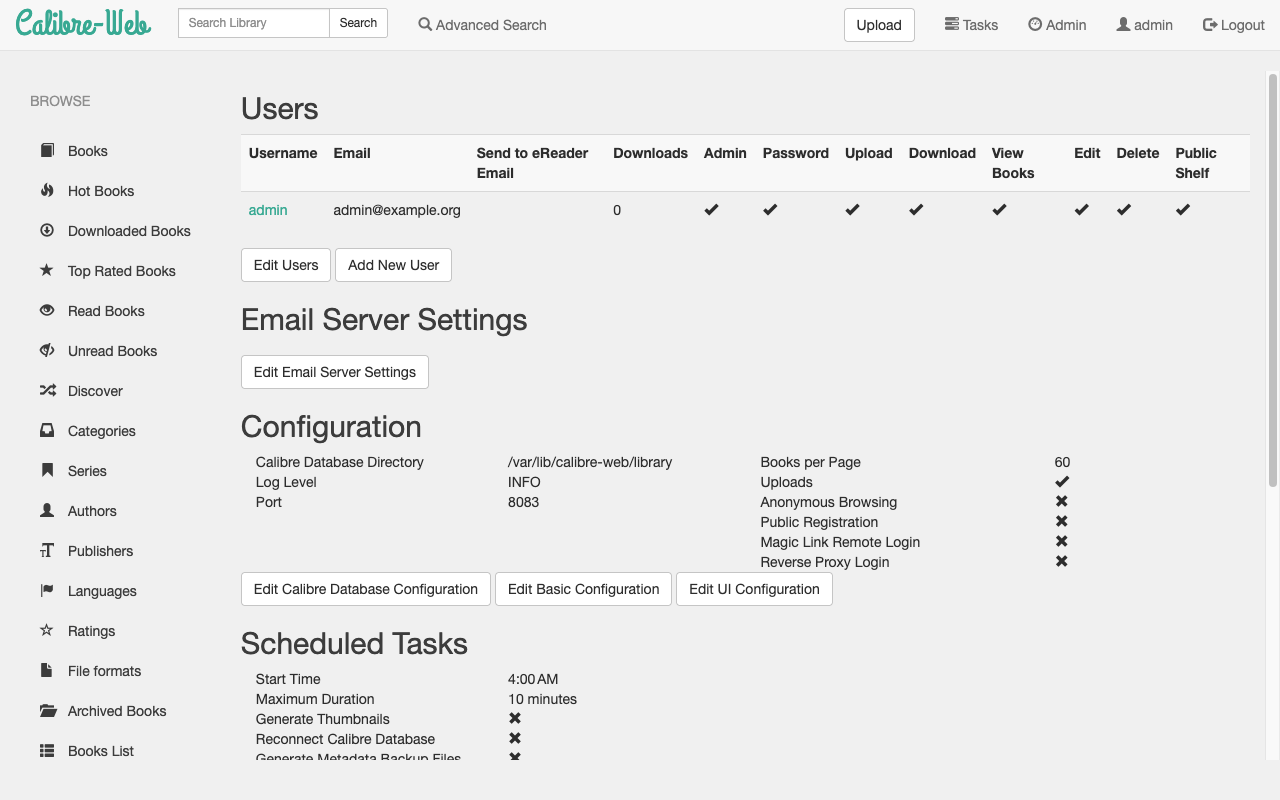Click the Hot Books flame icon

click(47, 190)
